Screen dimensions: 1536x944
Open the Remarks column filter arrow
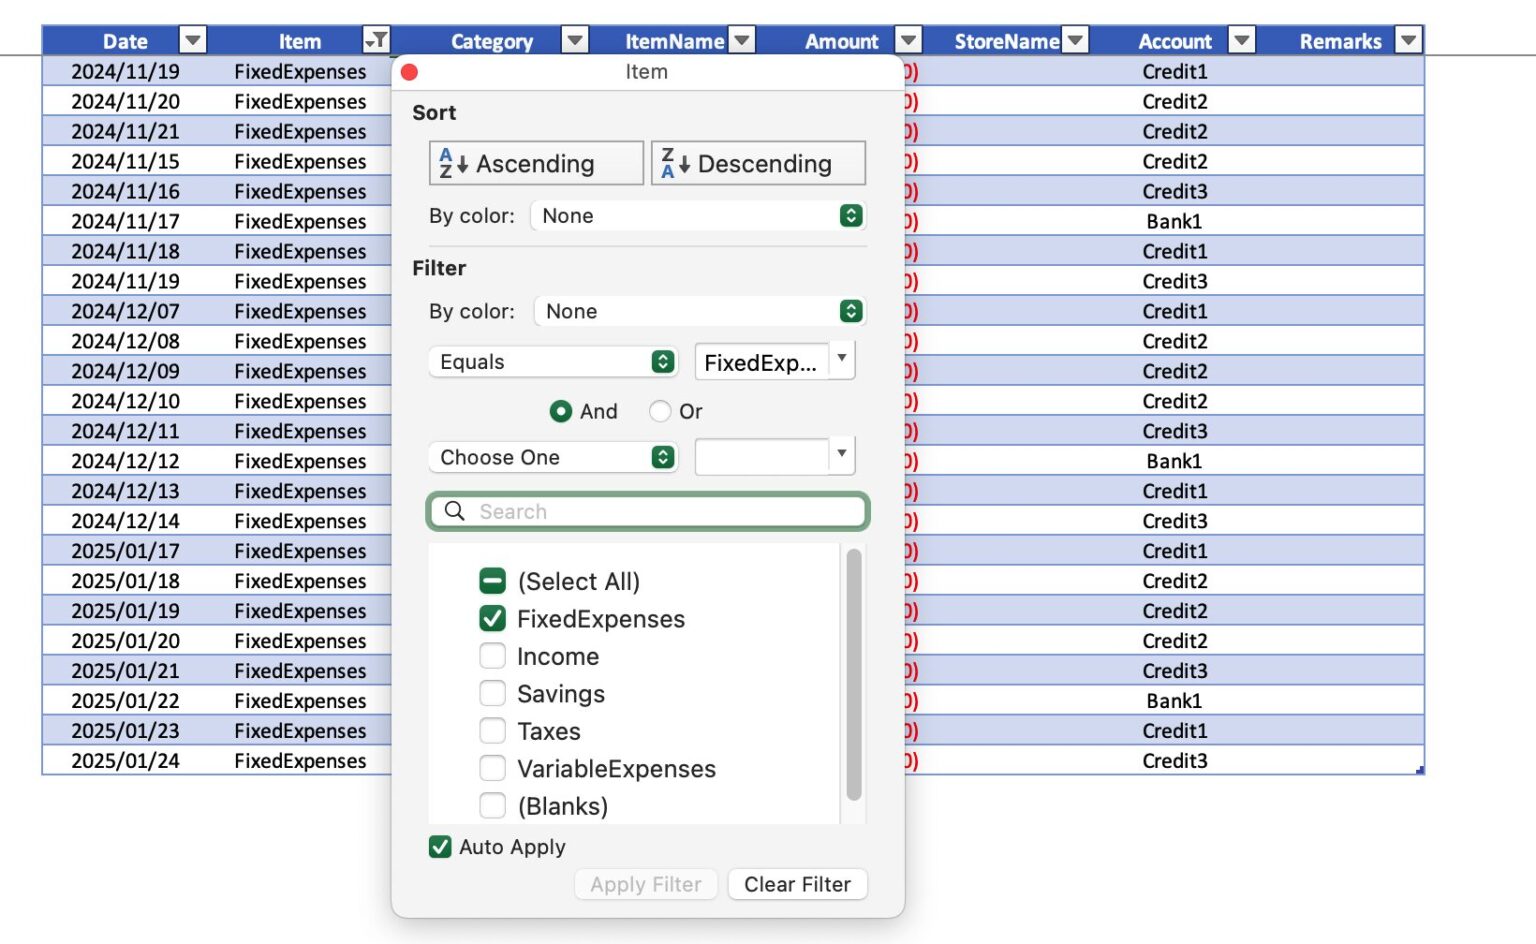click(x=1407, y=40)
